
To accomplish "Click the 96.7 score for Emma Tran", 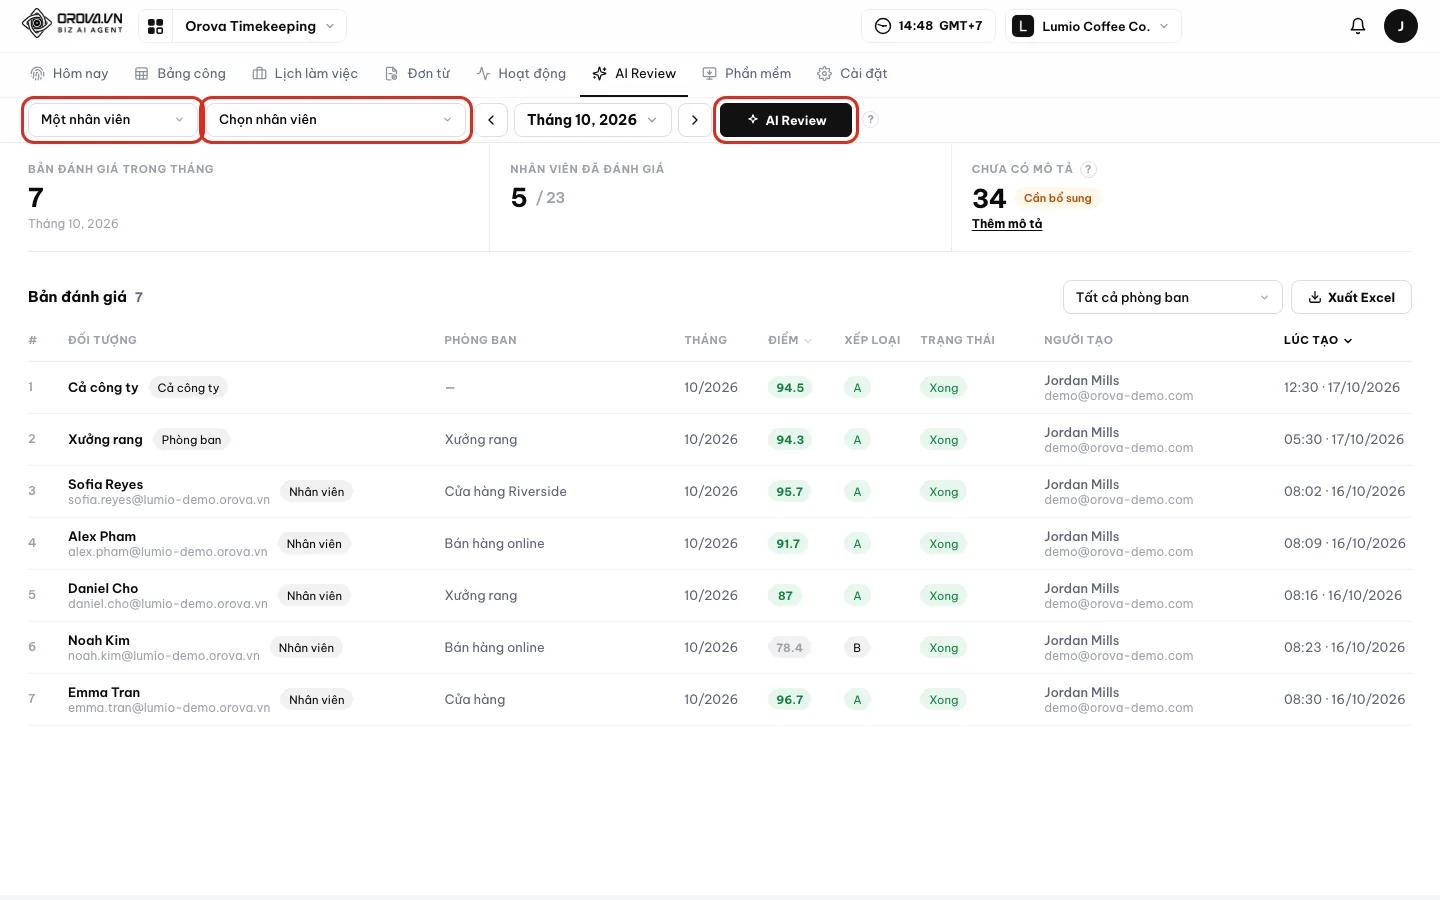I will pyautogui.click(x=789, y=700).
